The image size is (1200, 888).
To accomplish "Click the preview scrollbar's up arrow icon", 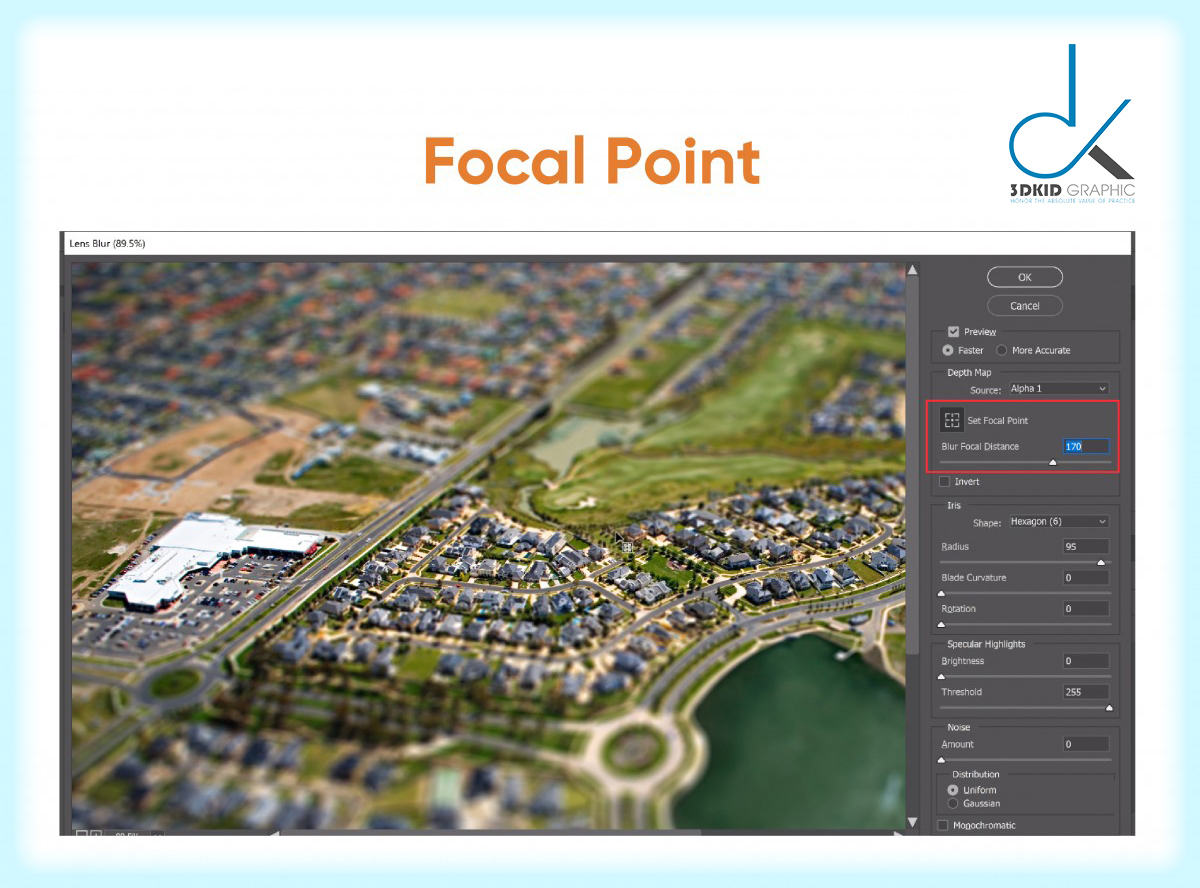I will coord(911,268).
